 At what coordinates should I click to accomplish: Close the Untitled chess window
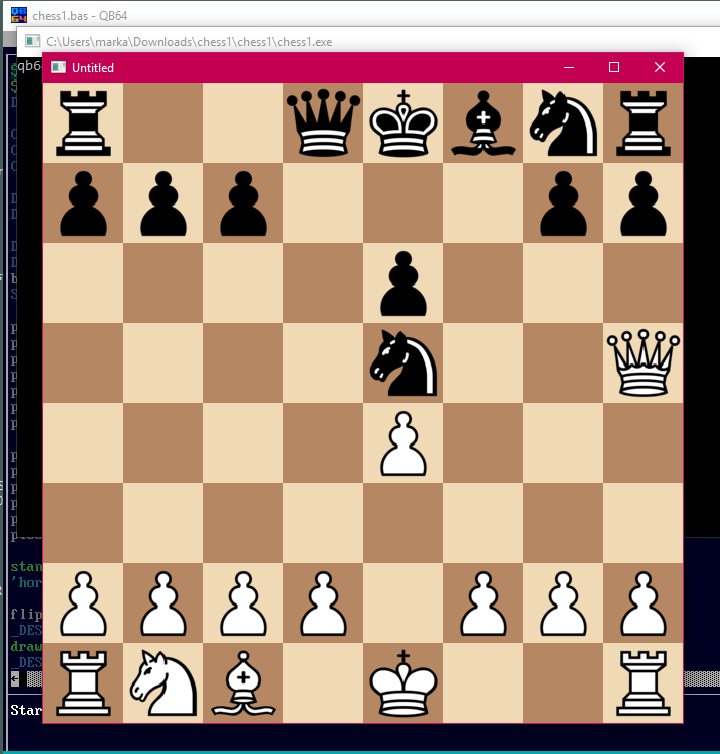click(x=660, y=67)
